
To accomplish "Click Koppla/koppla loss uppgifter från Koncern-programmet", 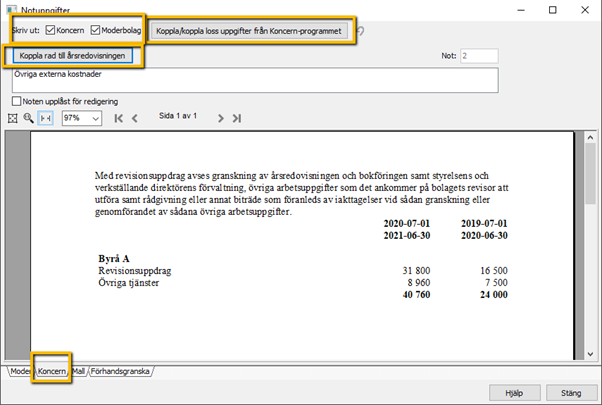I will pyautogui.click(x=249, y=31).
